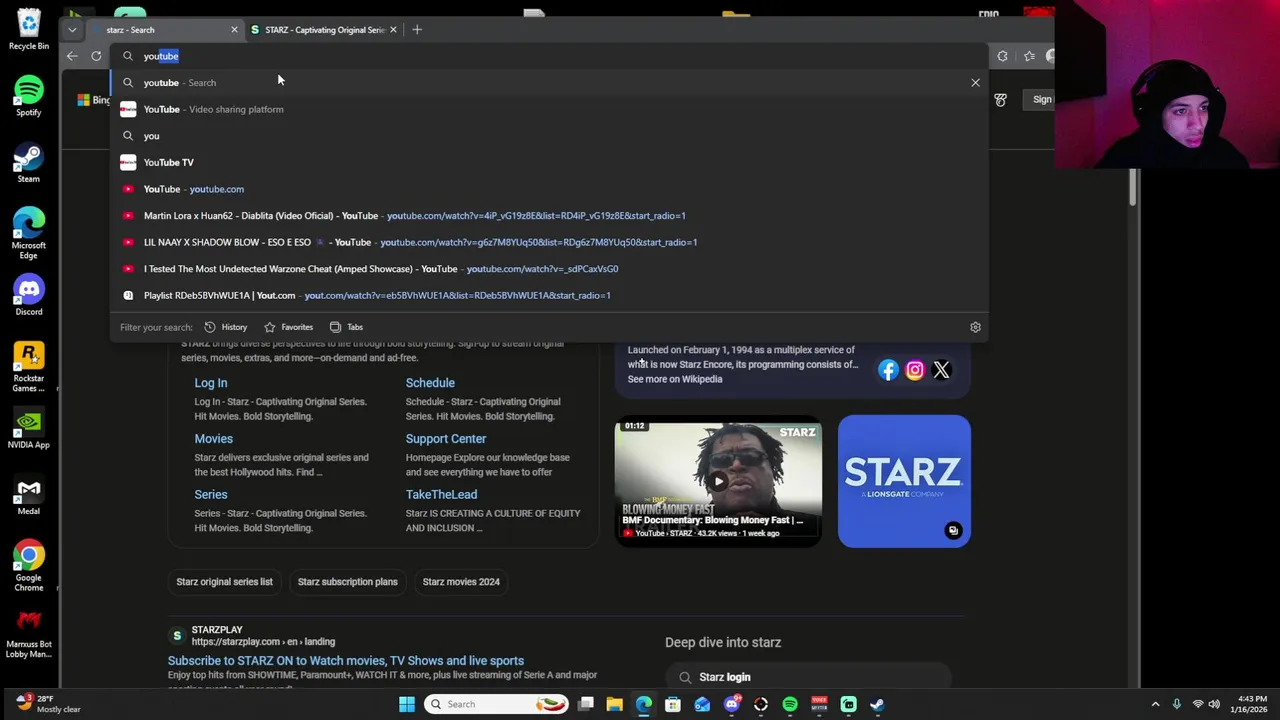Viewport: 1280px width, 720px height.
Task: Close the STARZ Captivating Original Series tab
Action: [x=393, y=30]
